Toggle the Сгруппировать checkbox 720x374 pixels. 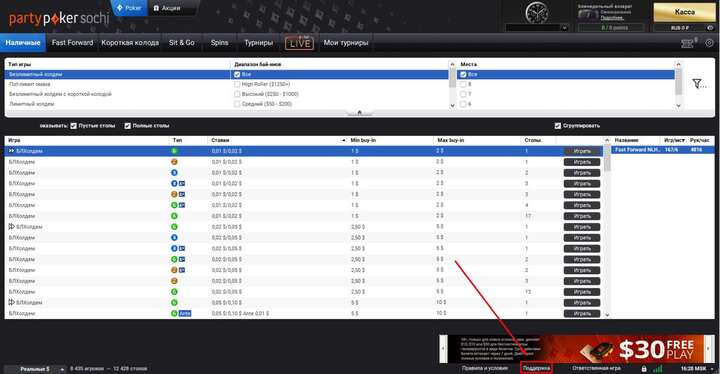(x=557, y=125)
